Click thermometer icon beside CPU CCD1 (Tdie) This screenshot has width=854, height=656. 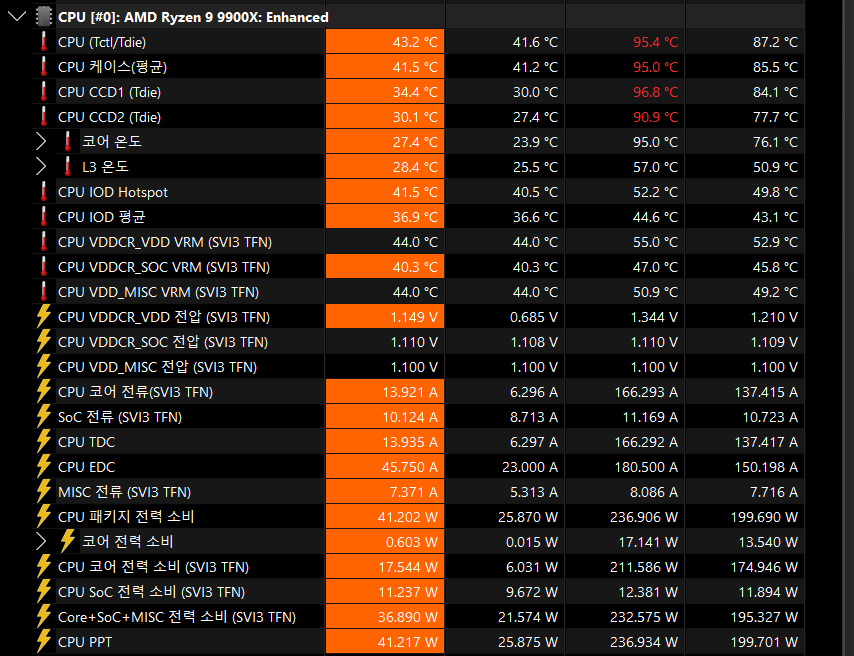tap(44, 92)
